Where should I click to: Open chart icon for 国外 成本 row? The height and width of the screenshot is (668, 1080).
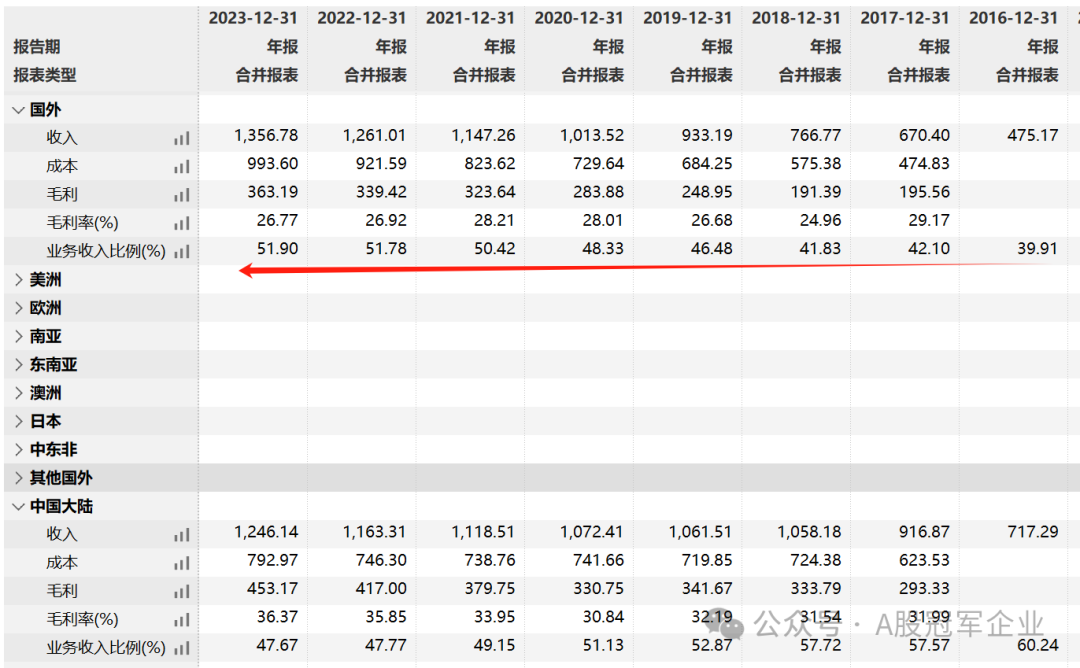click(182, 167)
